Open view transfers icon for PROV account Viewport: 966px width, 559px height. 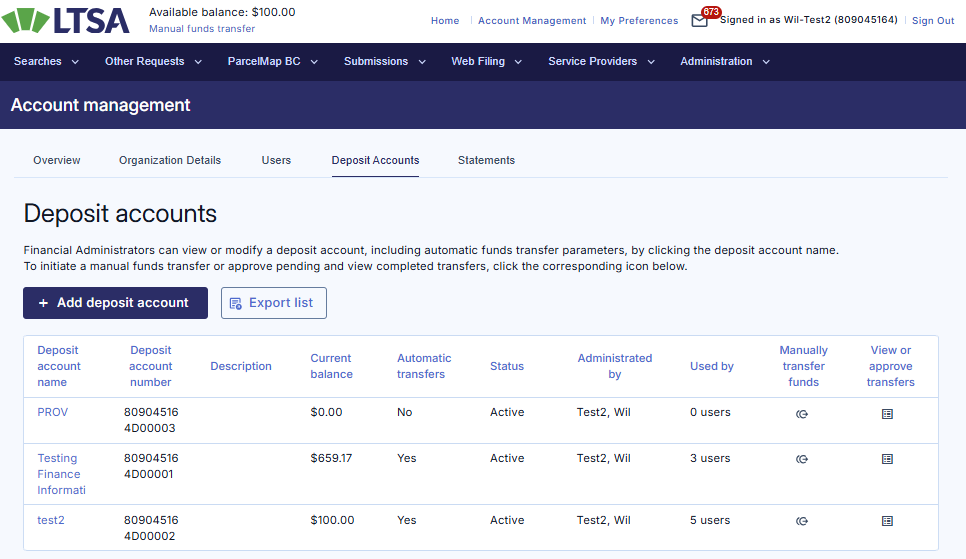[x=887, y=413]
